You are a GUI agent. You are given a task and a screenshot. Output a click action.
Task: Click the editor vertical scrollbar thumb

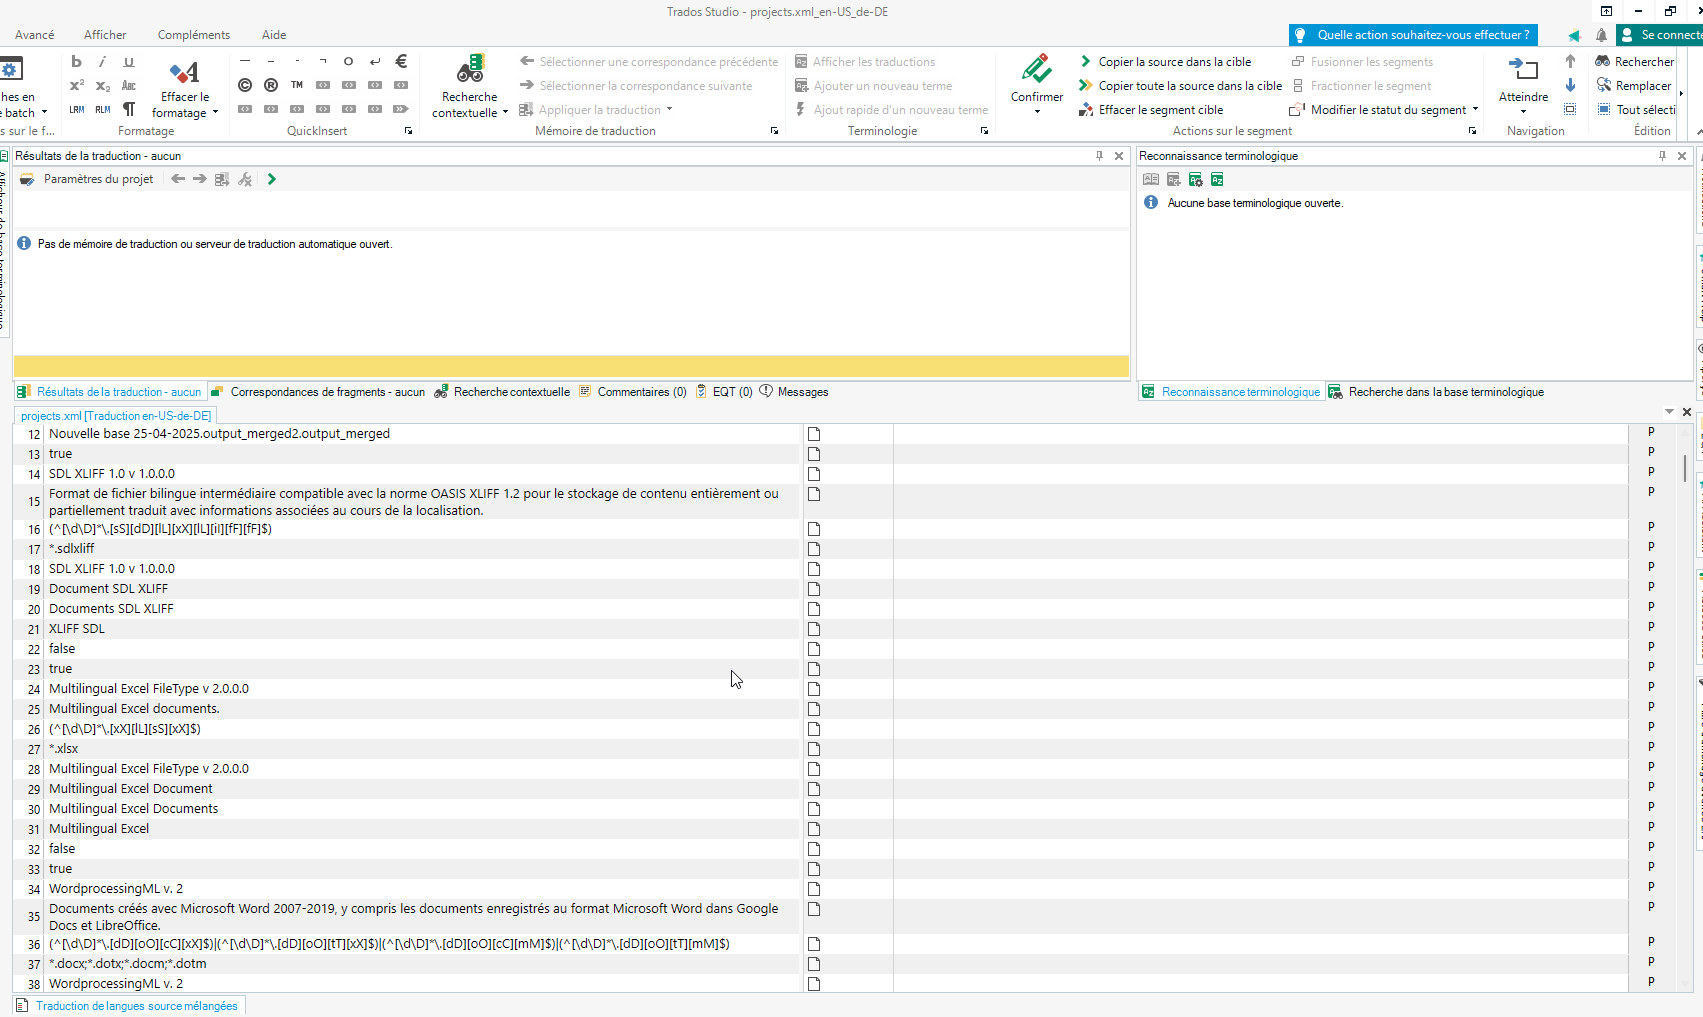pos(1685,467)
